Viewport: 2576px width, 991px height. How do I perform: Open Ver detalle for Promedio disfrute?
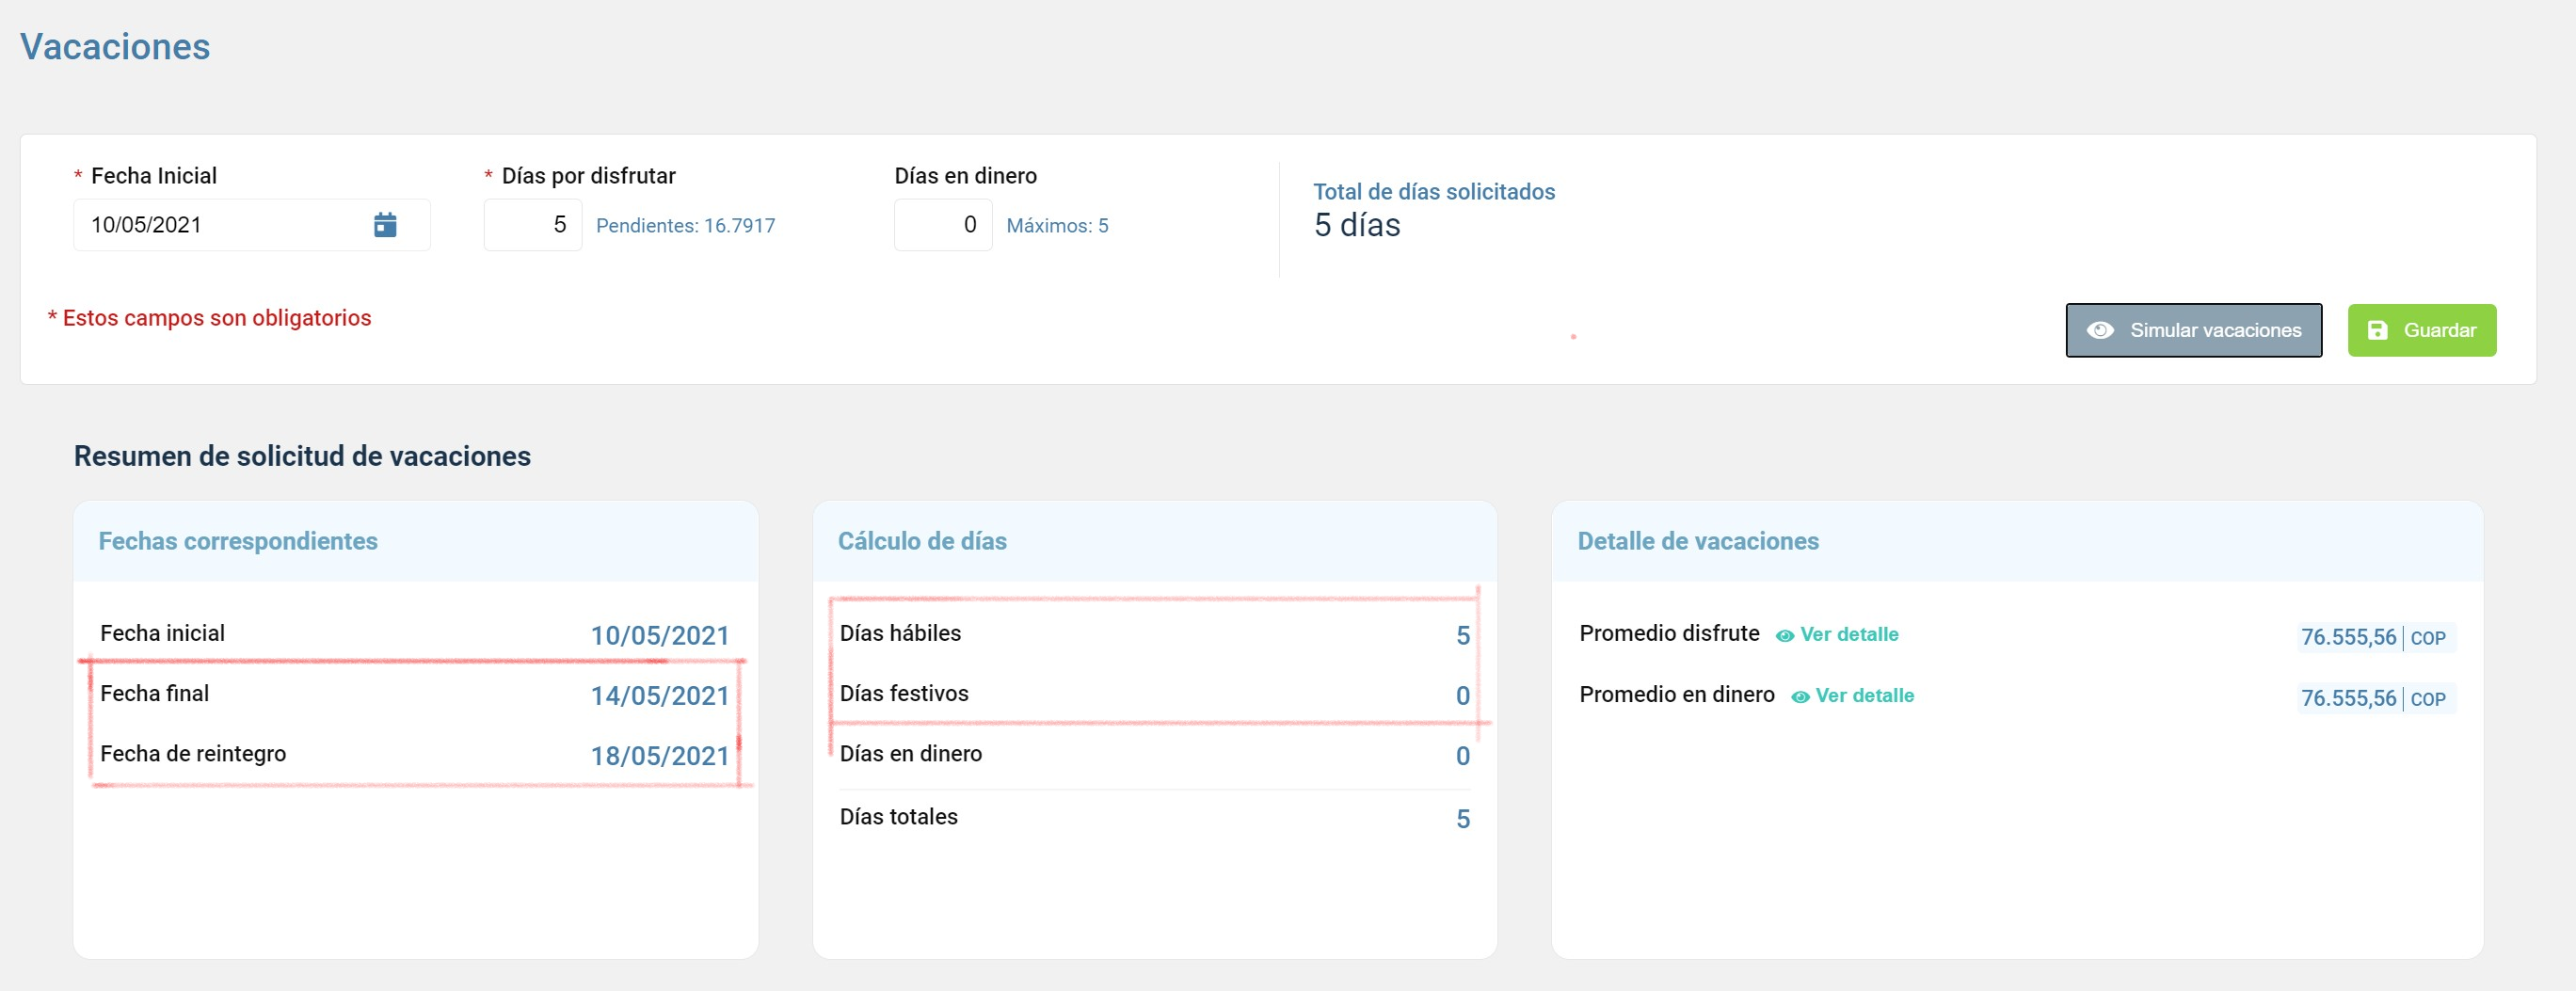(x=1848, y=634)
